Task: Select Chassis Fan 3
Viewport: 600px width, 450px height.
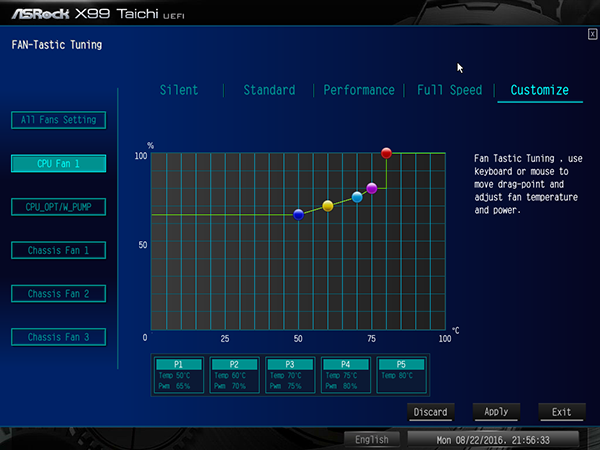Action: tap(59, 337)
